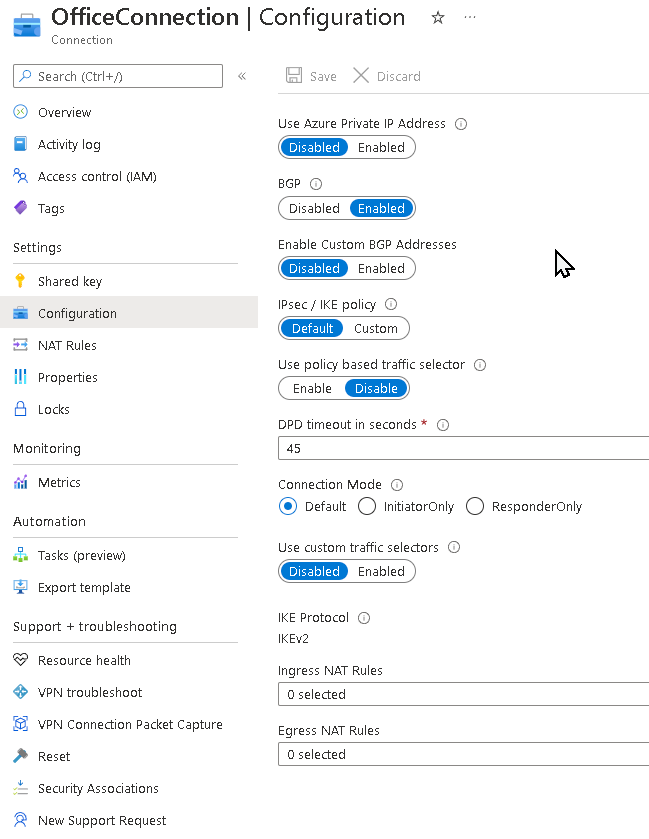
Task: Set Custom BGP Addresses to Disabled
Action: coord(314,268)
